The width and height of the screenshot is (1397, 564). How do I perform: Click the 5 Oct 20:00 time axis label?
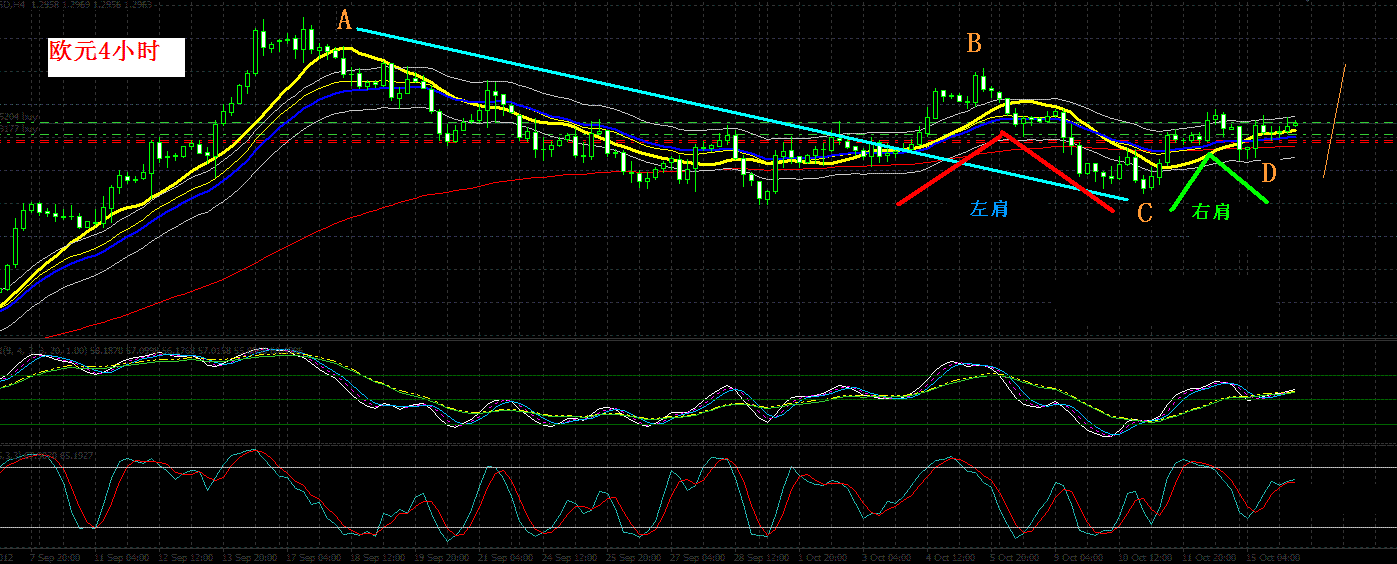pos(1015,556)
